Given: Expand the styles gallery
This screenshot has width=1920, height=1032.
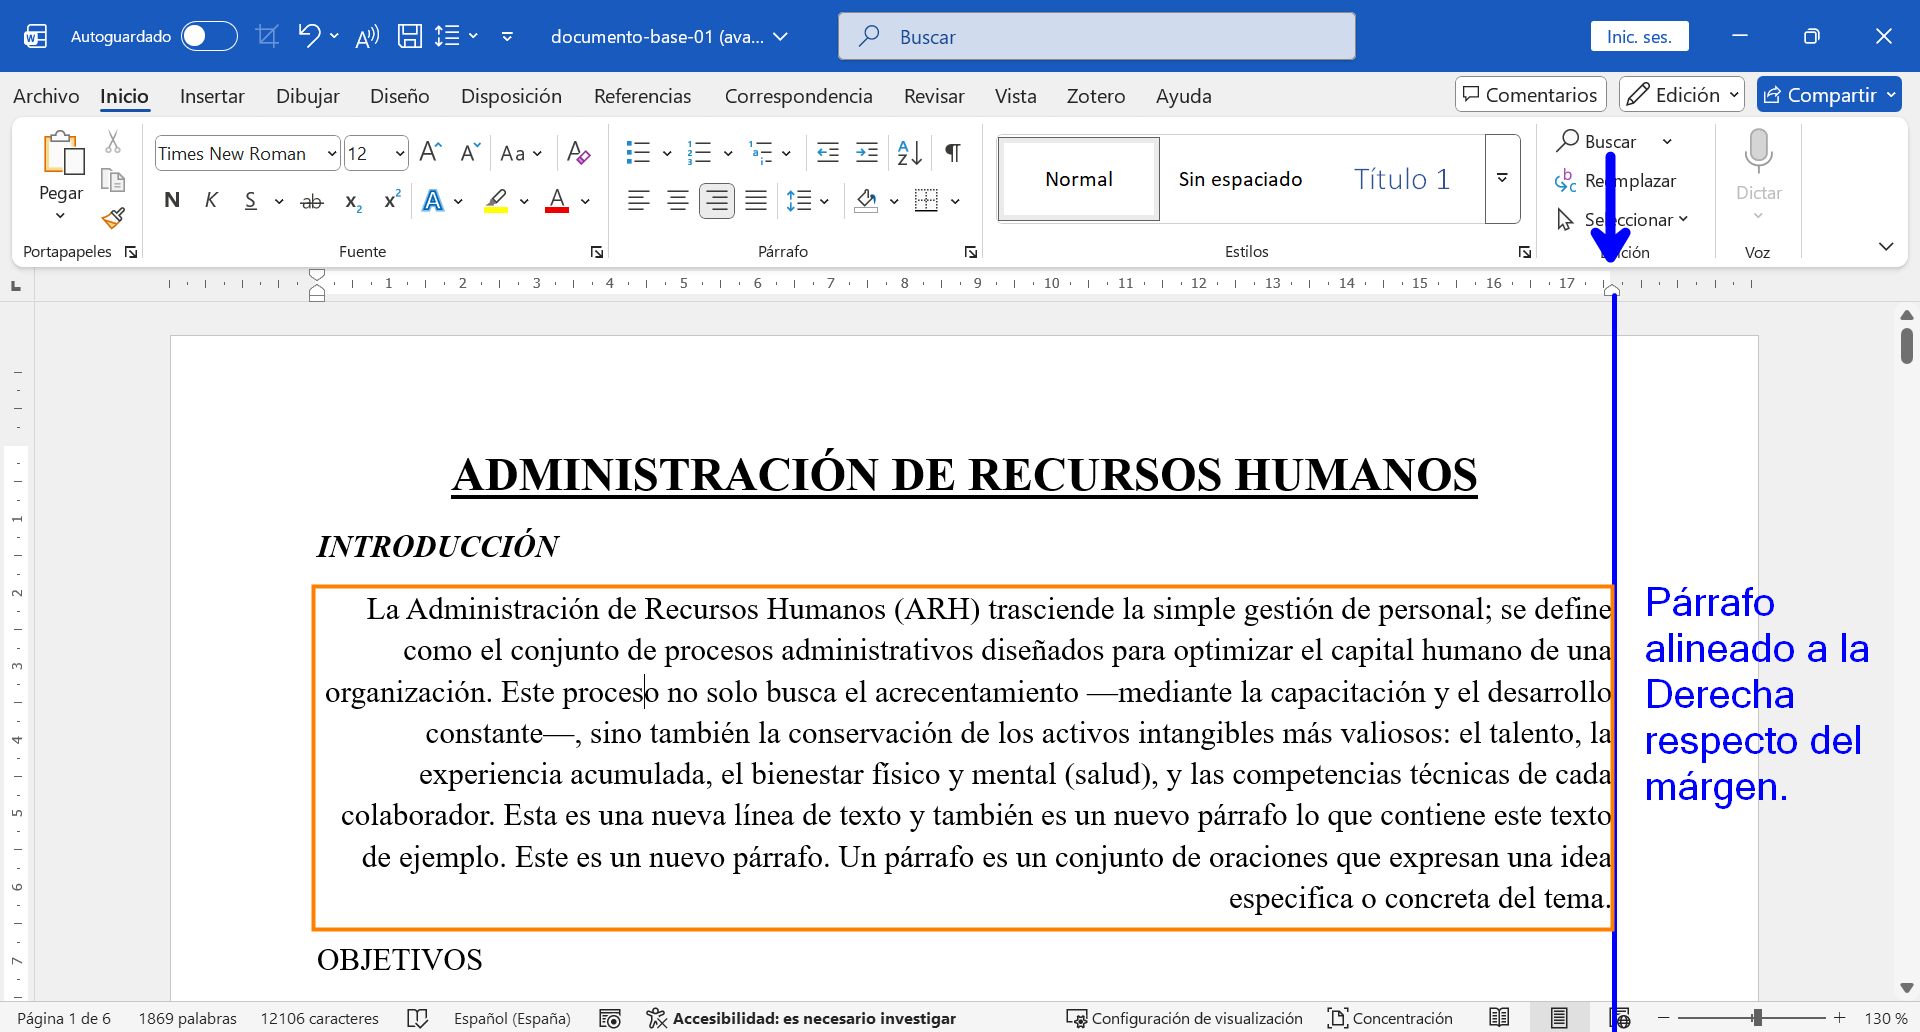Looking at the screenshot, I should pos(1502,179).
